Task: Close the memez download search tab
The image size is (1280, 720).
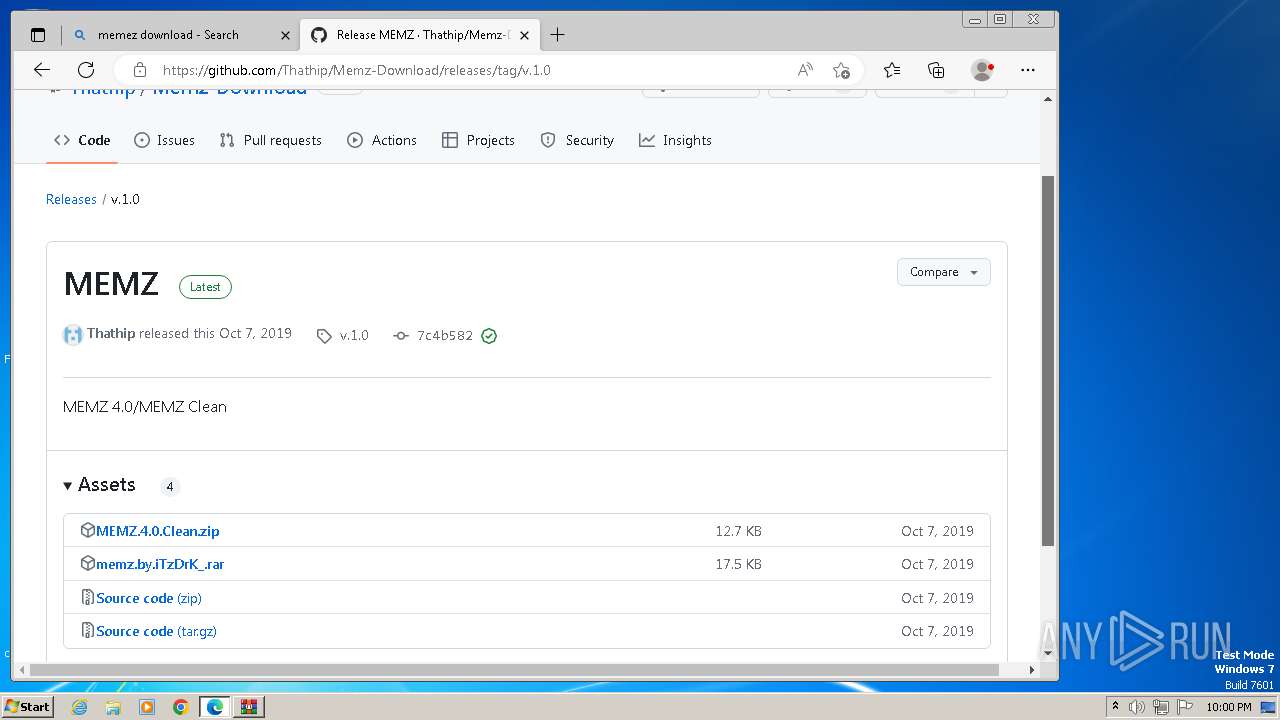Action: click(x=285, y=35)
